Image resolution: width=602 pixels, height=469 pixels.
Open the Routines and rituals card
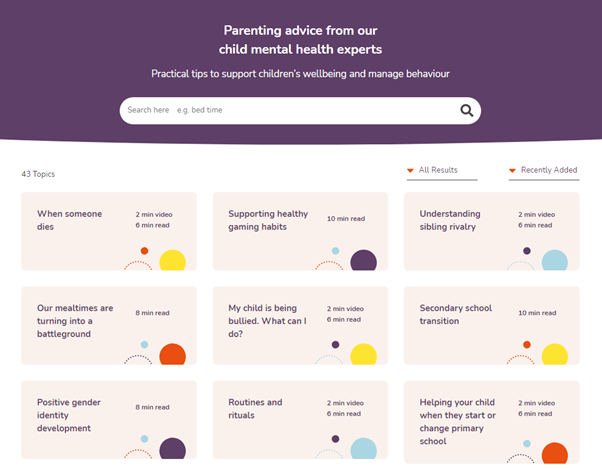point(300,420)
